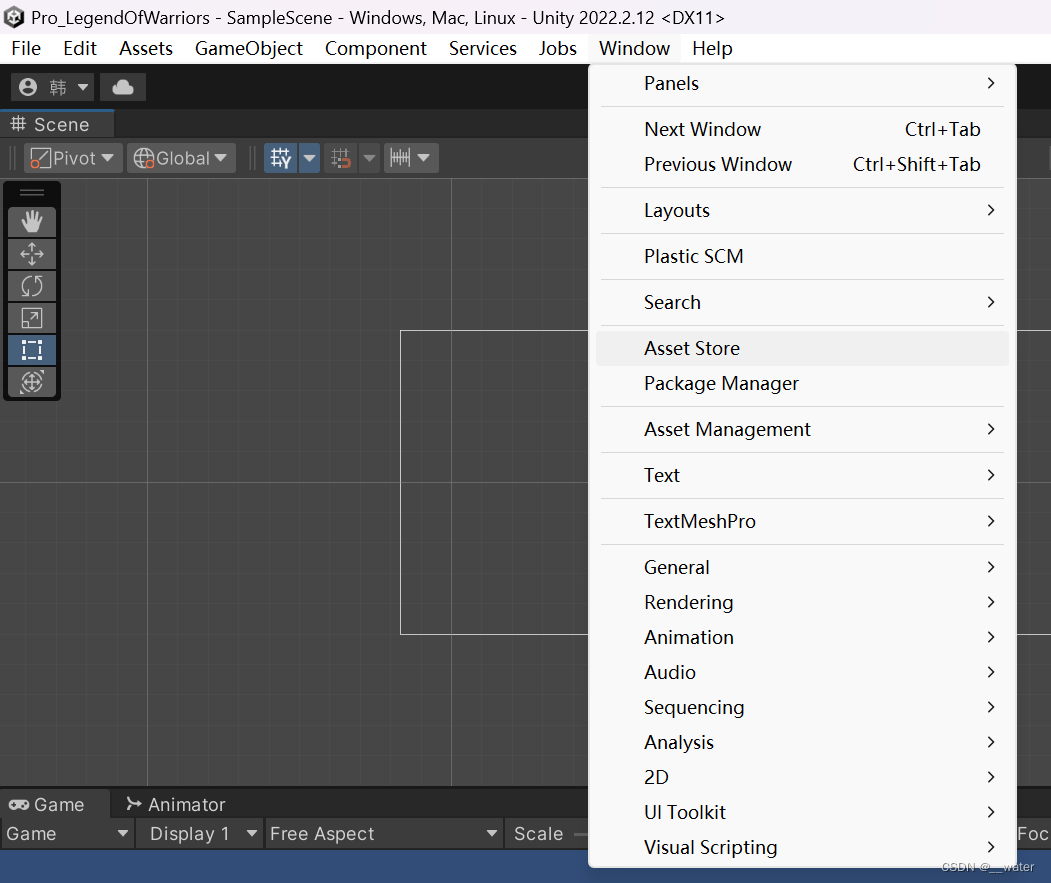This screenshot has height=883, width=1051.
Task: Open the Game view mode dropdown
Action: click(67, 833)
